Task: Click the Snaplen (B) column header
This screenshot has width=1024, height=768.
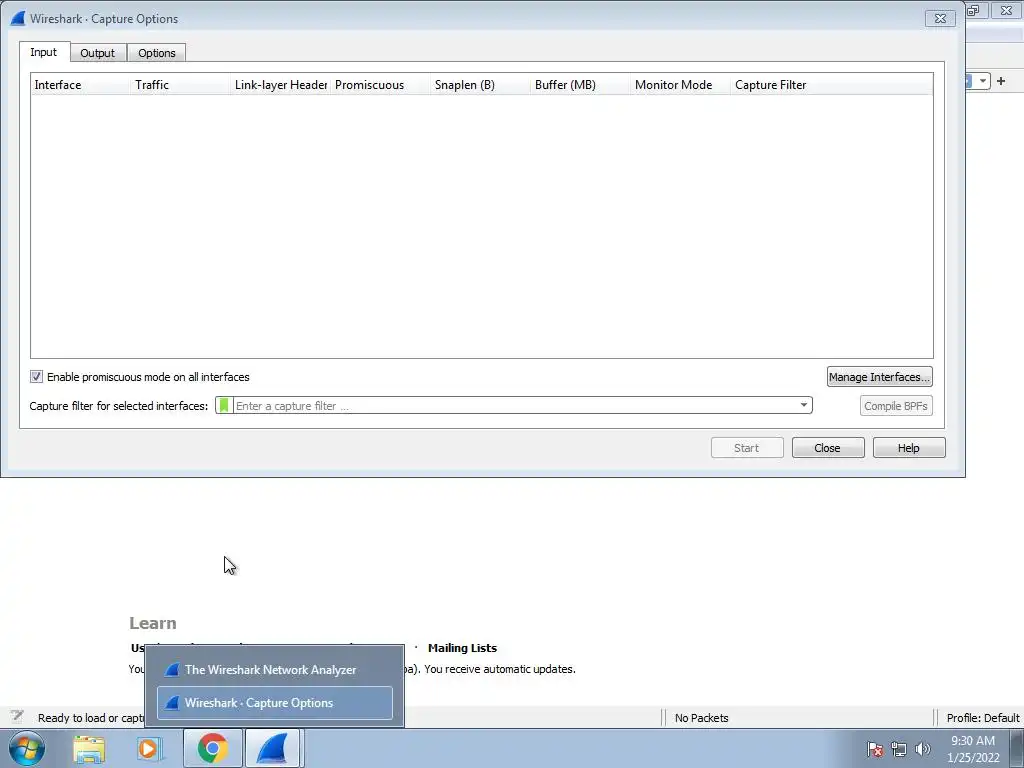Action: click(x=481, y=85)
